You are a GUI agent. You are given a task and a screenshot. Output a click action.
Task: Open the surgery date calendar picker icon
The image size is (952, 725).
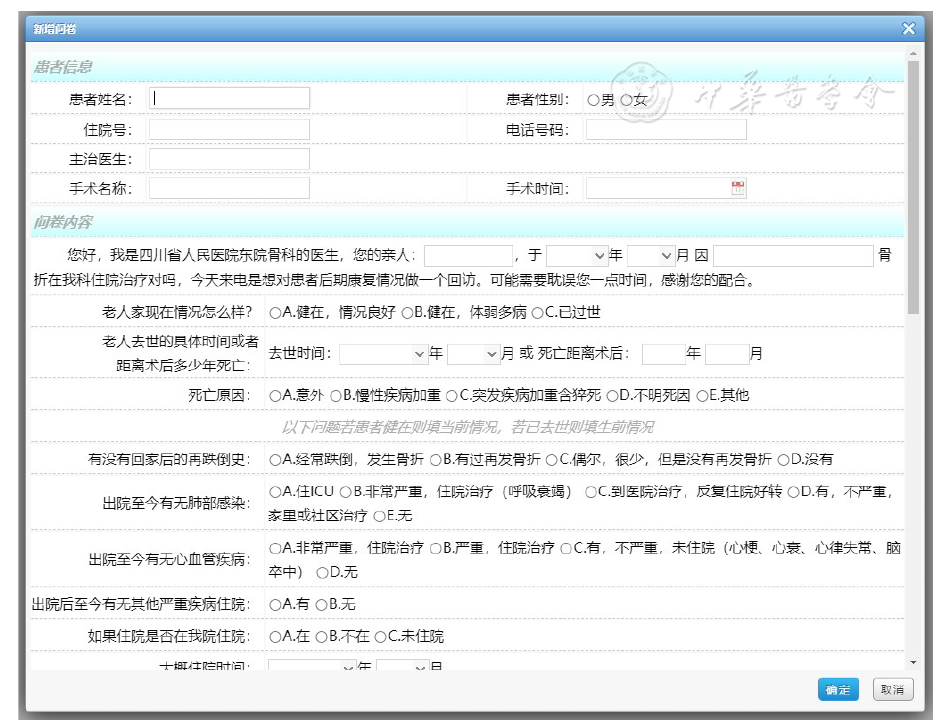click(738, 188)
